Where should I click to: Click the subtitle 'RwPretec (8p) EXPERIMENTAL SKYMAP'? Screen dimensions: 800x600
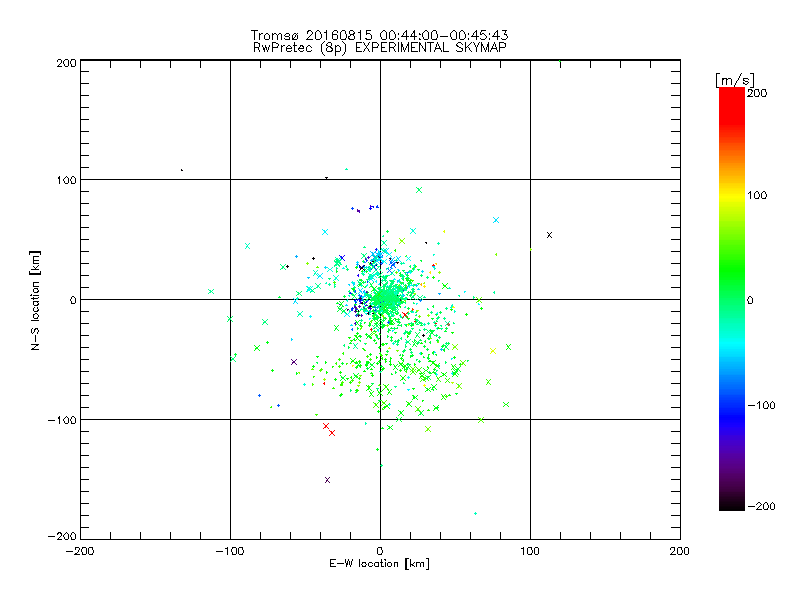380,48
